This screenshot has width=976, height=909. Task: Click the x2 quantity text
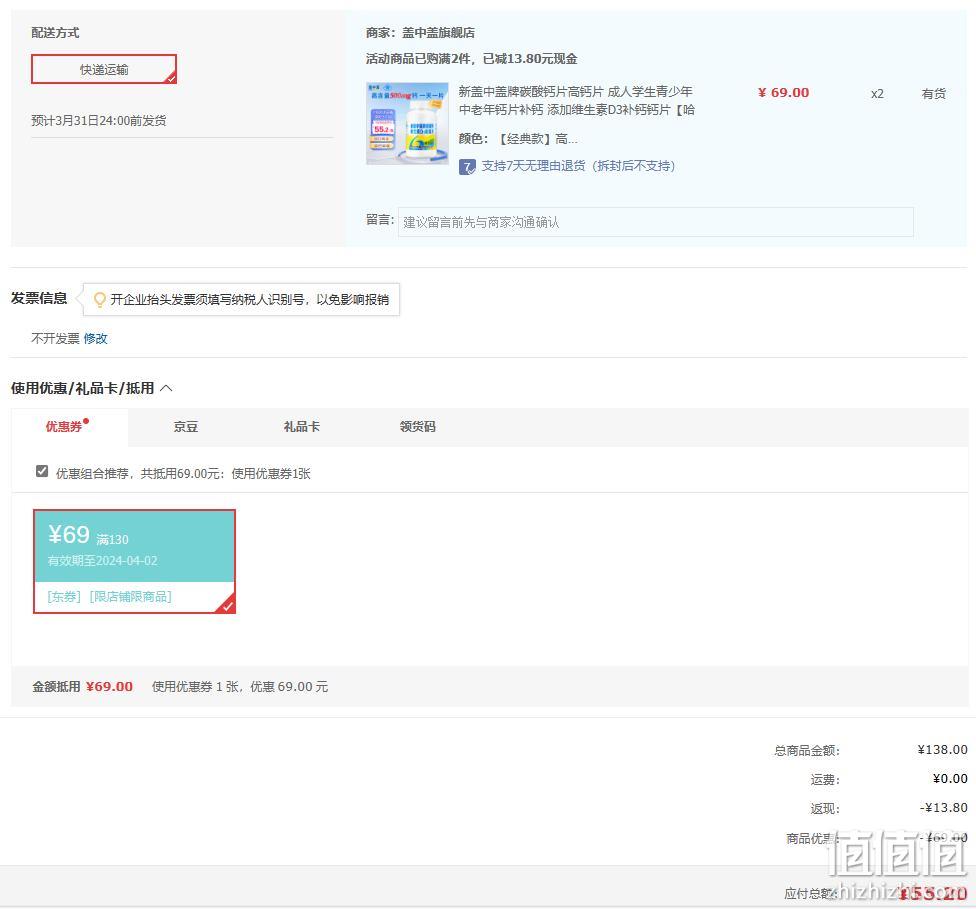tap(877, 94)
